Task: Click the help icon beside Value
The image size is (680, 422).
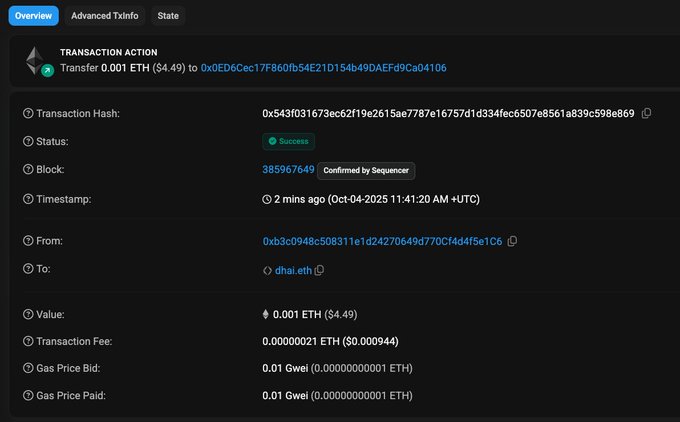Action: point(28,313)
